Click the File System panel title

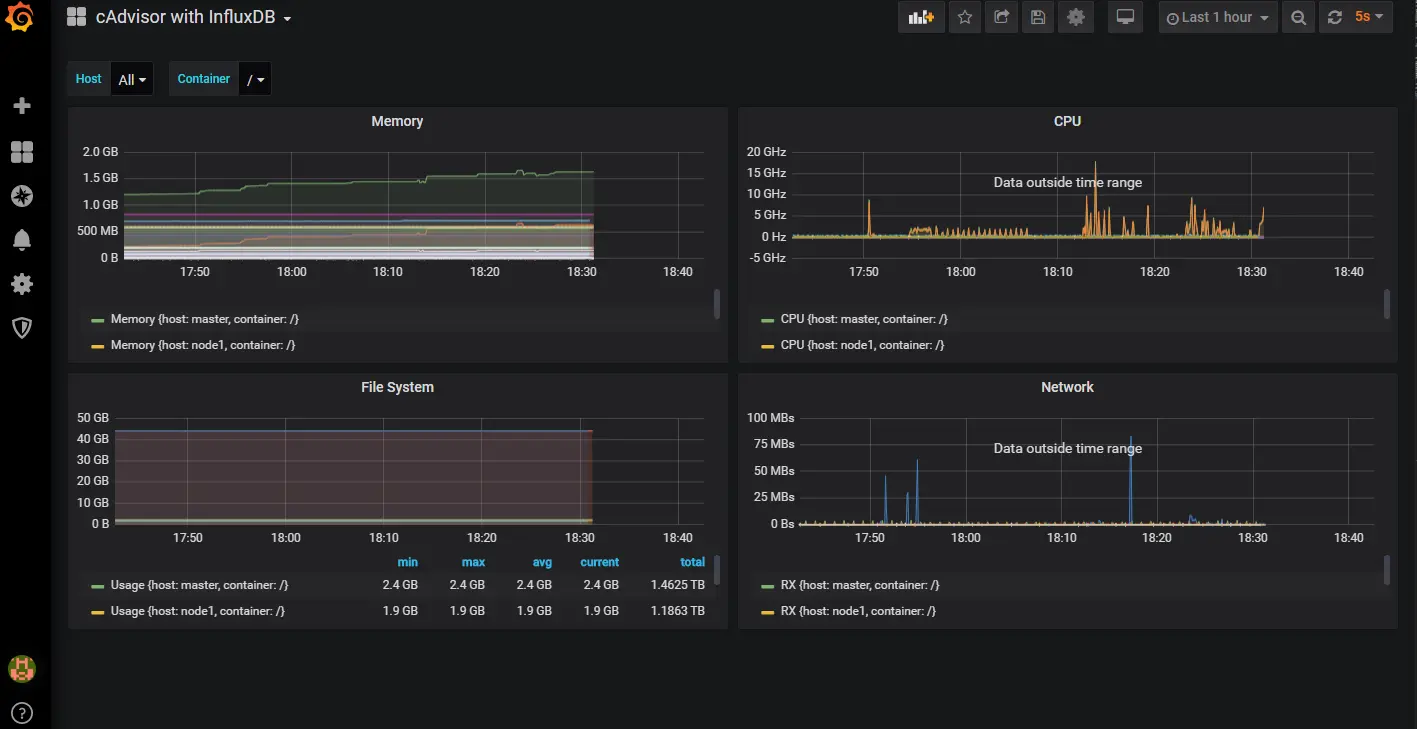pyautogui.click(x=397, y=387)
